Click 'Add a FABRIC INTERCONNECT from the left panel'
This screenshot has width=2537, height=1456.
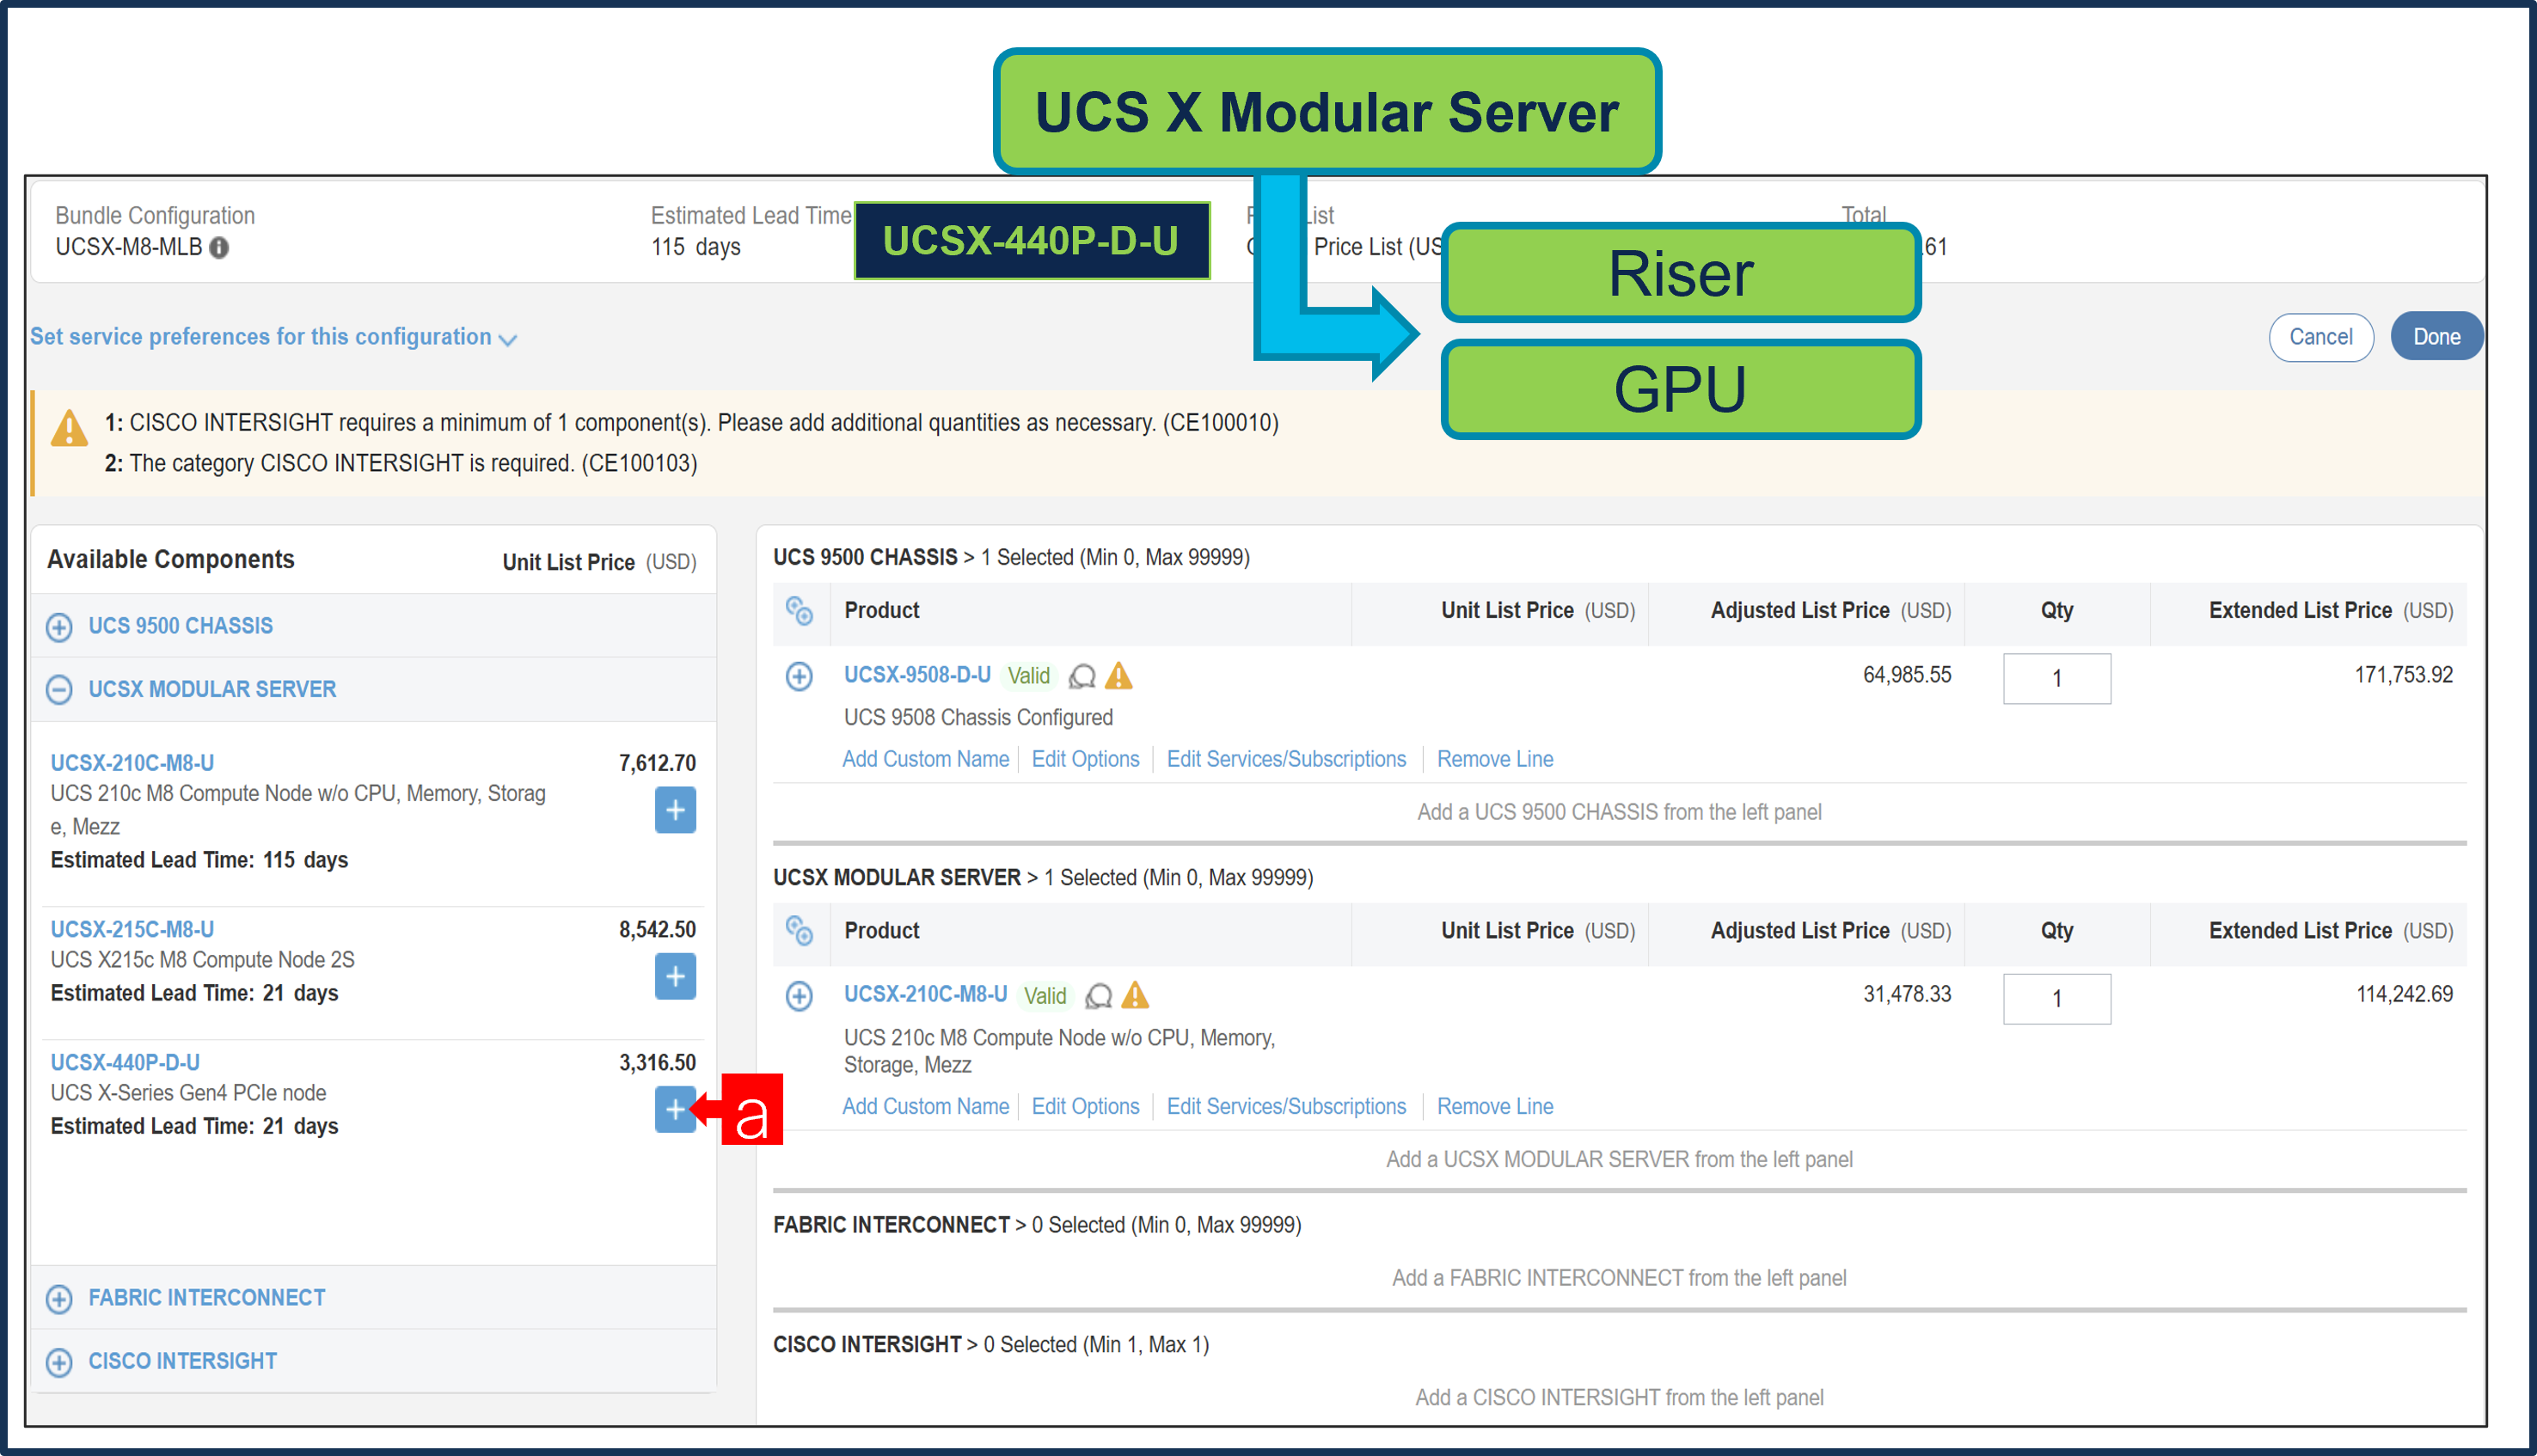point(1619,1278)
